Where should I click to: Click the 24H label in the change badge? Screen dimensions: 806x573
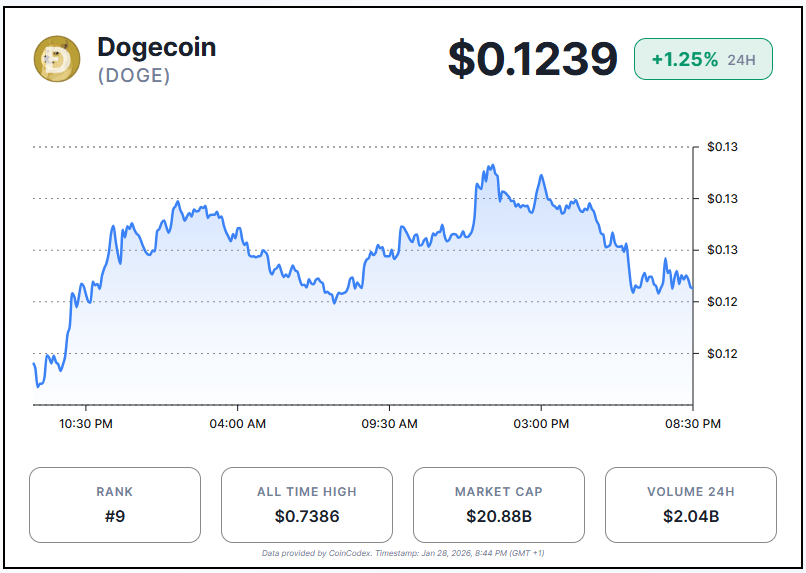(x=741, y=60)
